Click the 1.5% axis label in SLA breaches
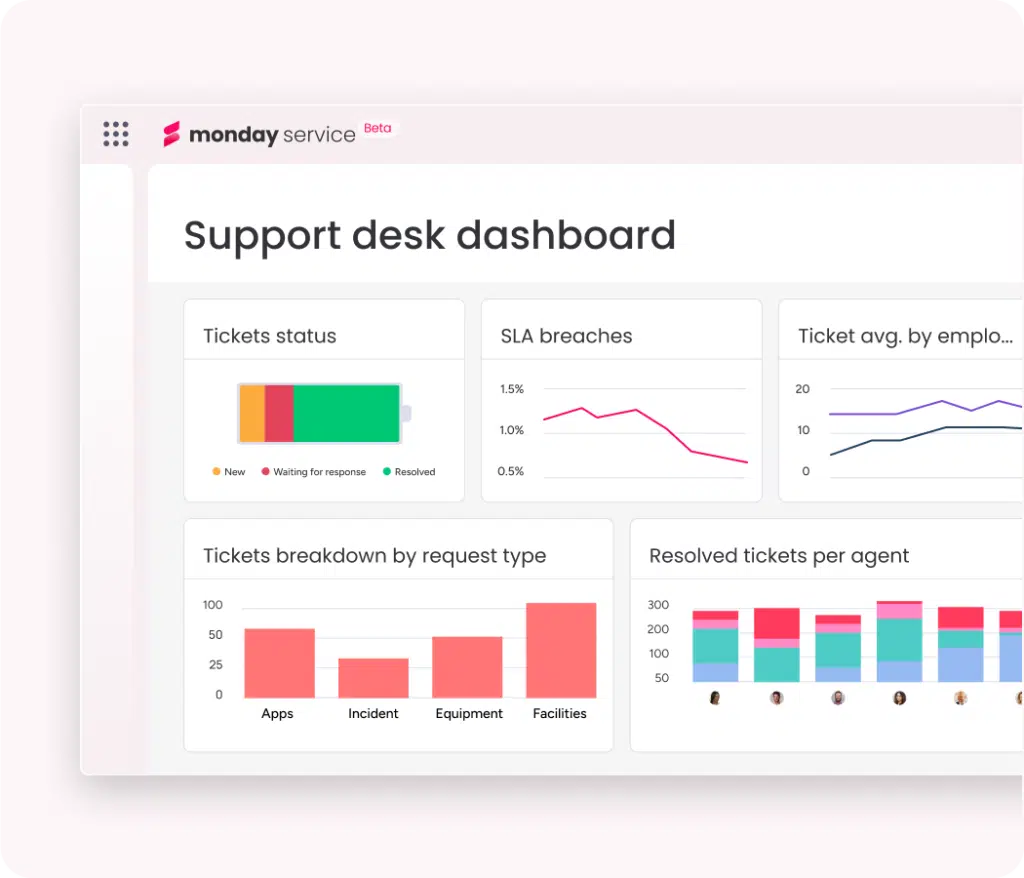 pyautogui.click(x=511, y=389)
